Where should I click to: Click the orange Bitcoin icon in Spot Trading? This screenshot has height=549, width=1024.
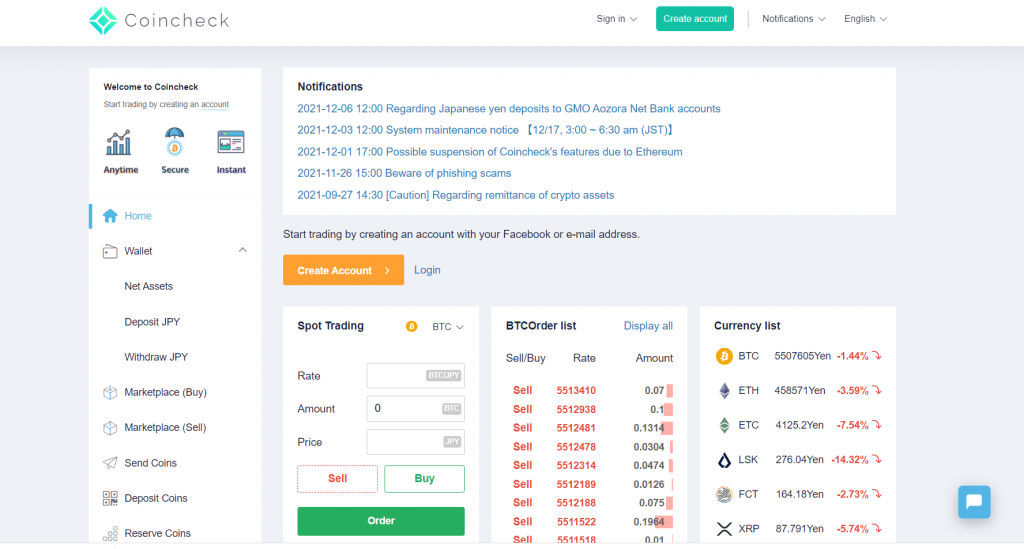click(411, 326)
